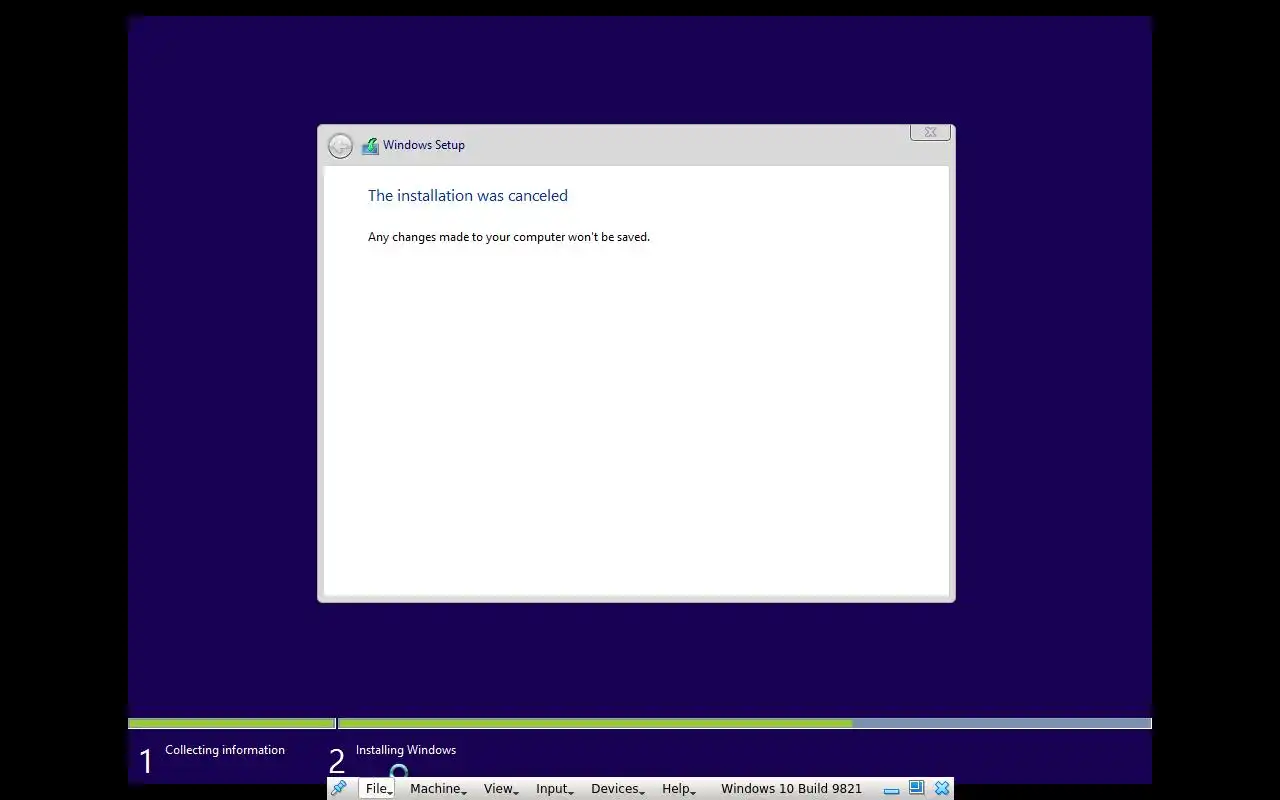This screenshot has width=1280, height=800.
Task: Minimize the virtual machine window
Action: point(891,789)
